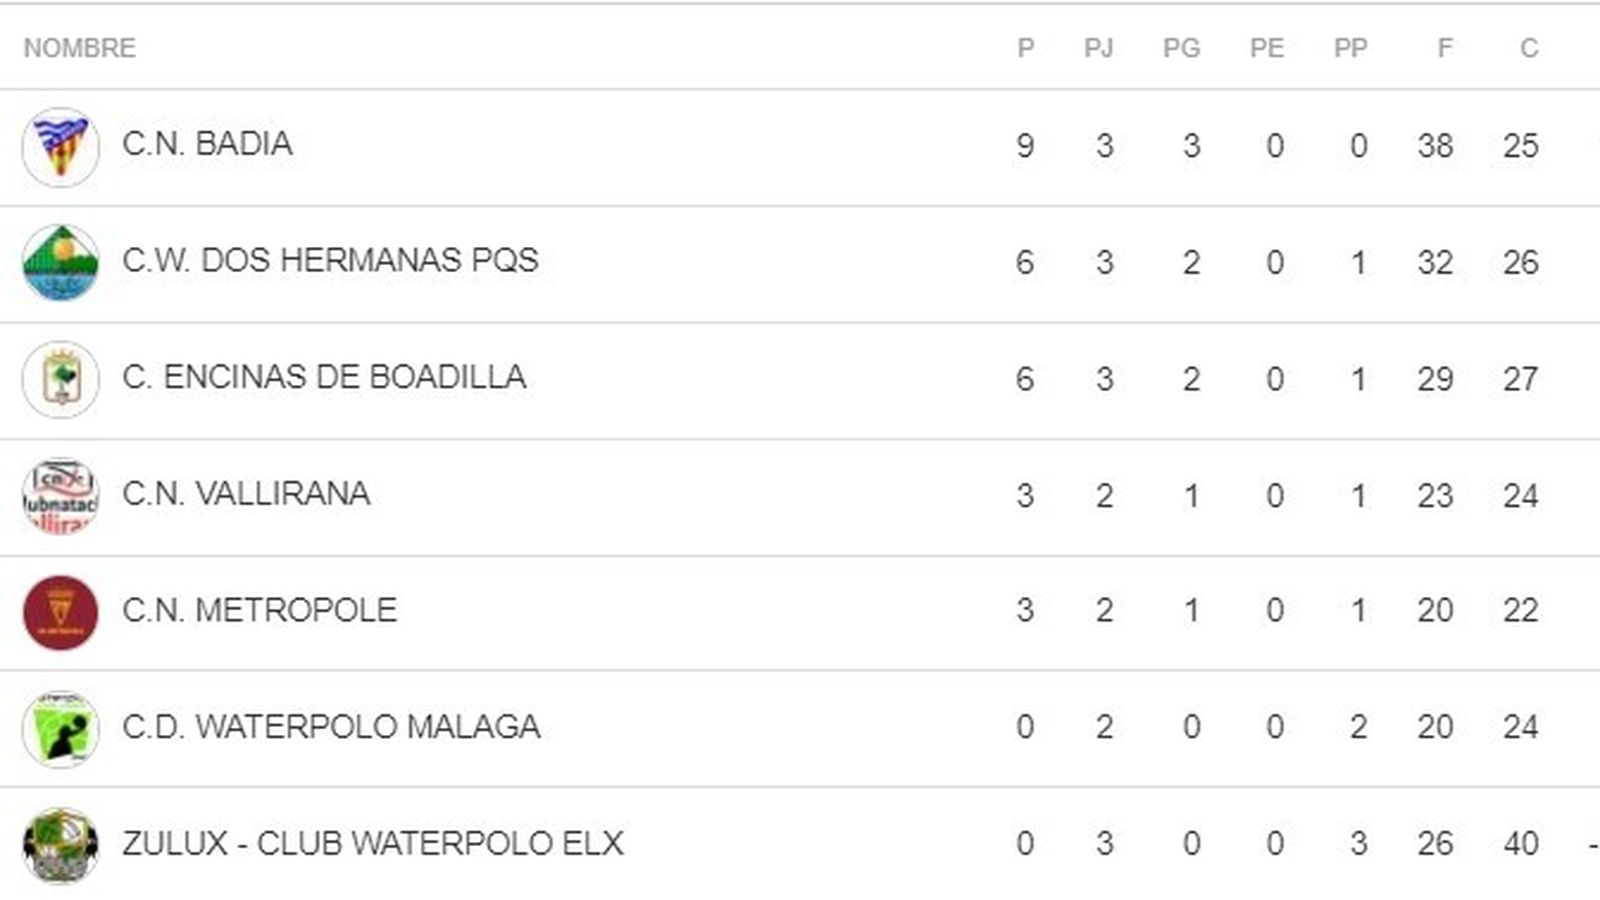The height and width of the screenshot is (900, 1600).
Task: Open the C.D. WATERPOLO MALAGA name
Action: click(x=331, y=727)
